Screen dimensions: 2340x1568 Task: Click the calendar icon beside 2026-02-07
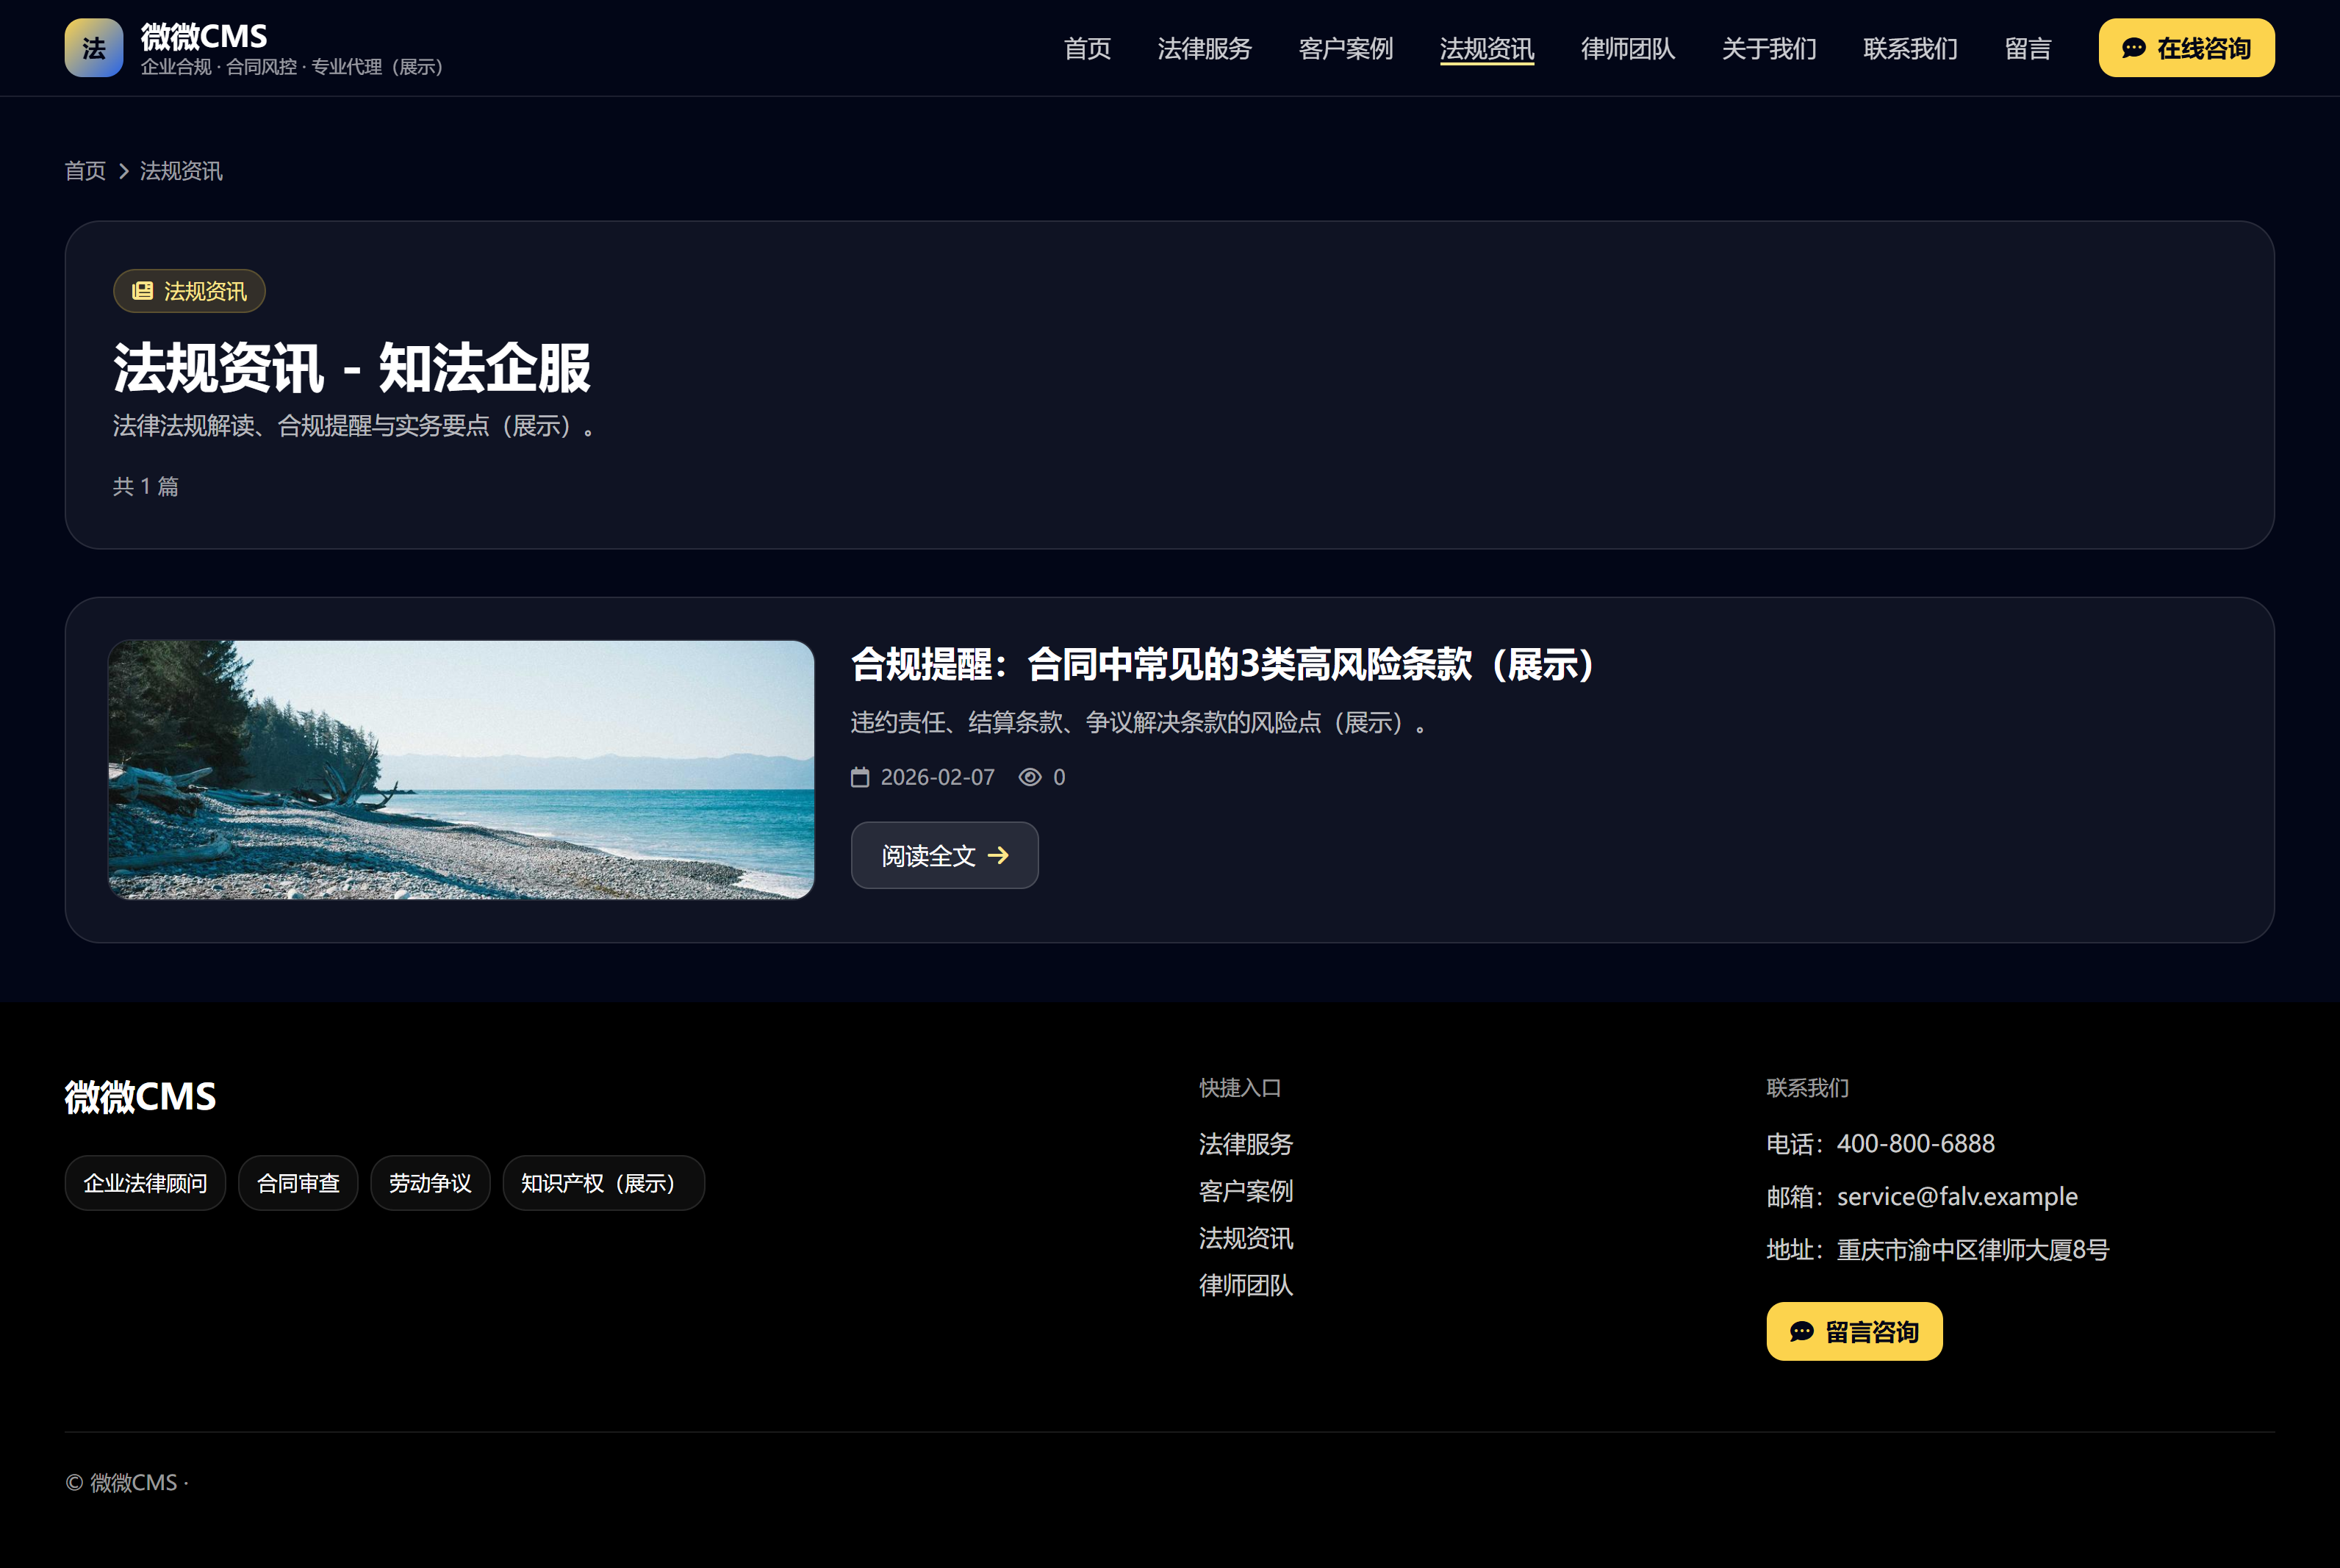860,777
